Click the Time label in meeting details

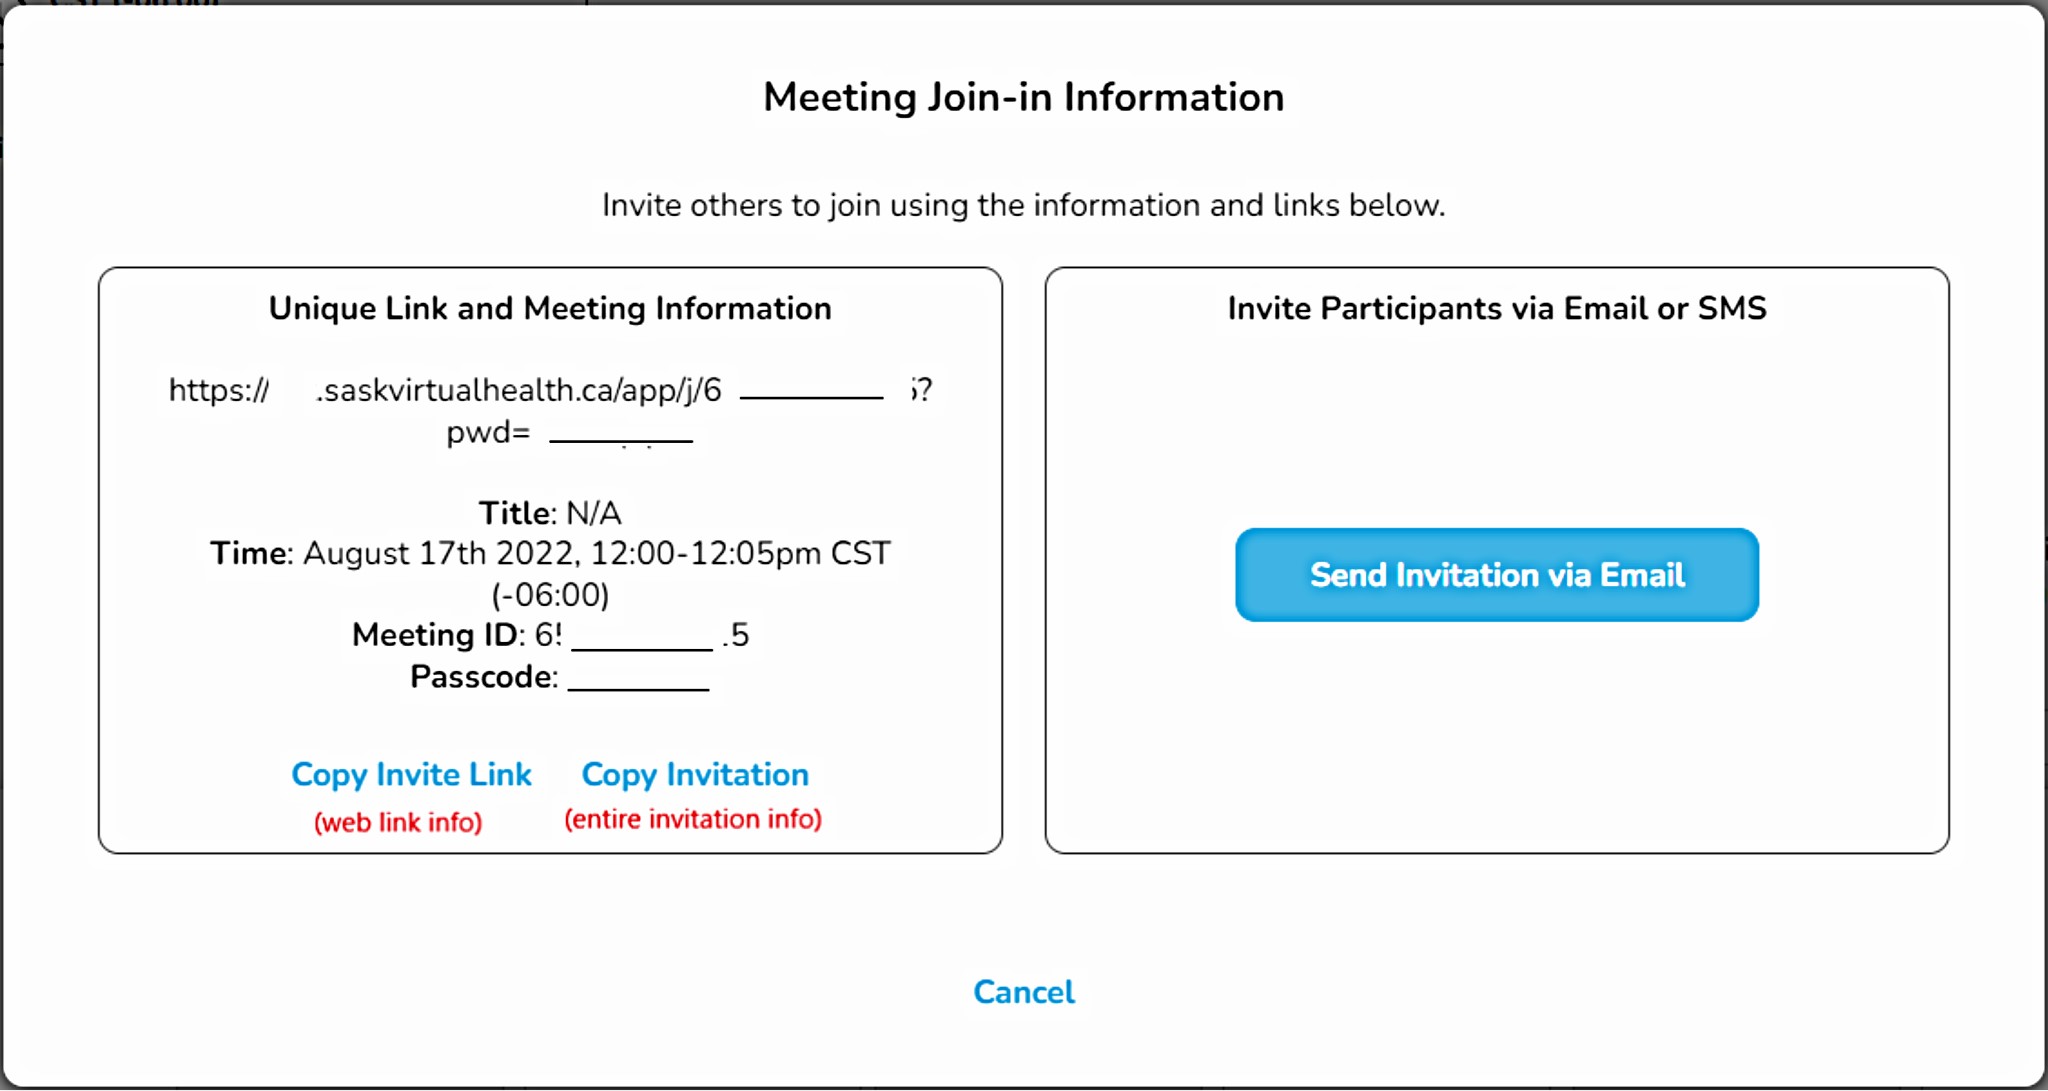(249, 553)
